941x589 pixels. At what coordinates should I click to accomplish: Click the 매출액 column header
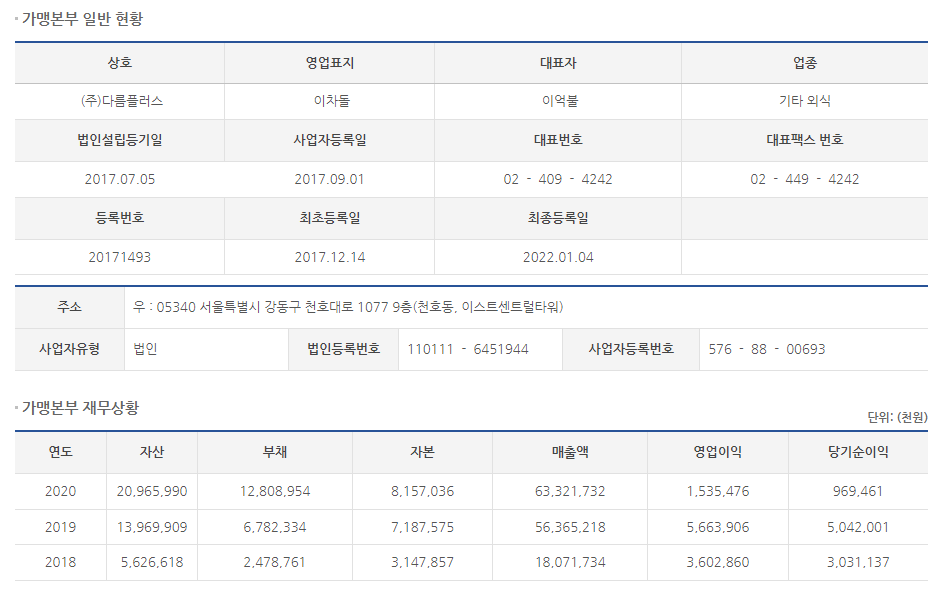click(x=570, y=452)
